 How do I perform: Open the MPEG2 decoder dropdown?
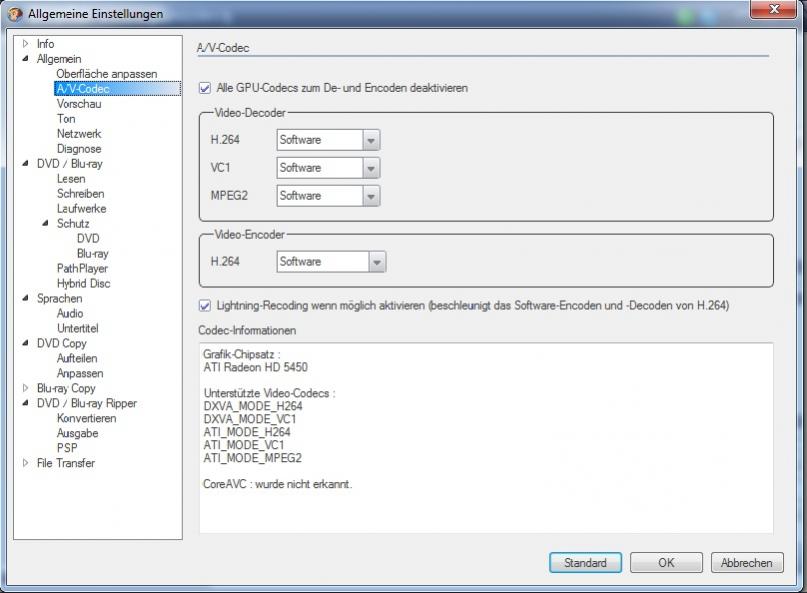[x=328, y=196]
